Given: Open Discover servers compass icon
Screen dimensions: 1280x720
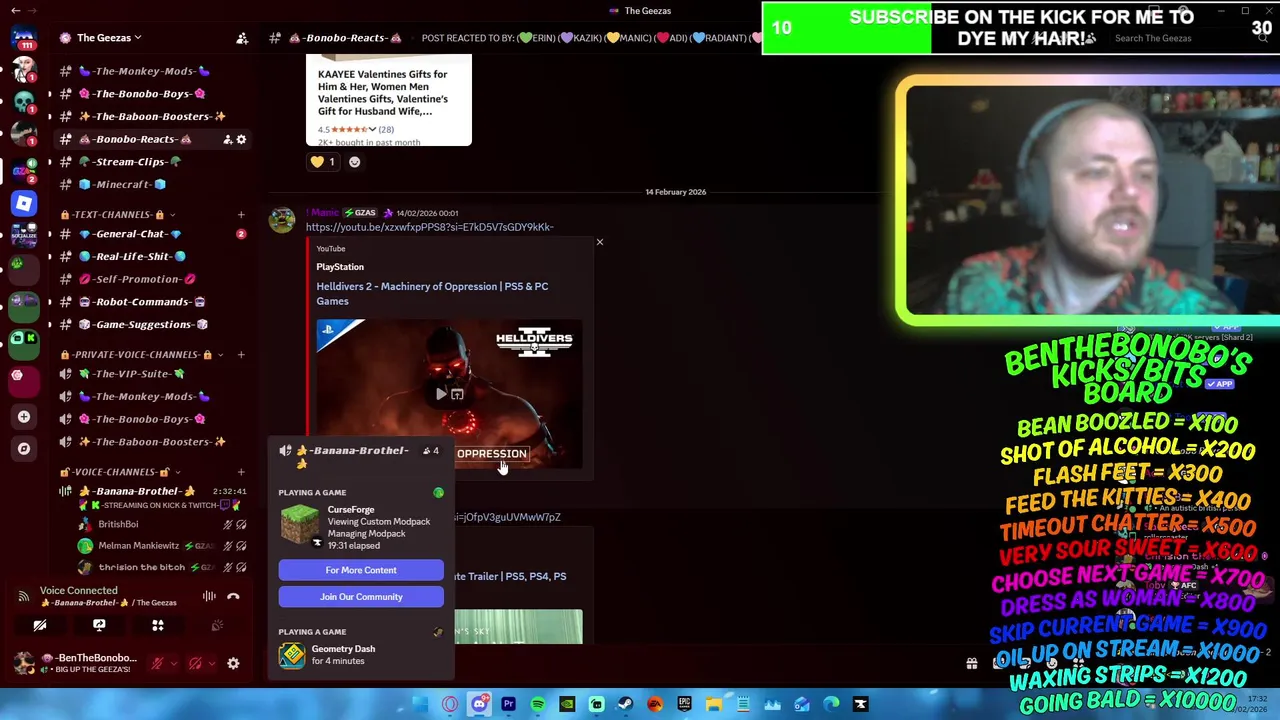Looking at the screenshot, I should (x=24, y=449).
